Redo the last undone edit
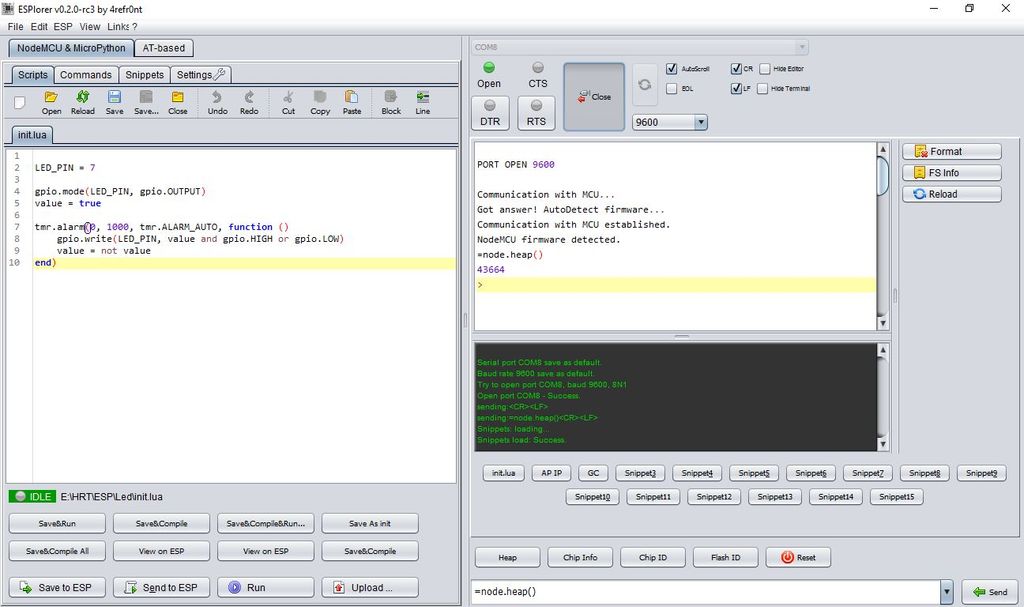This screenshot has height=607, width=1024. (249, 103)
